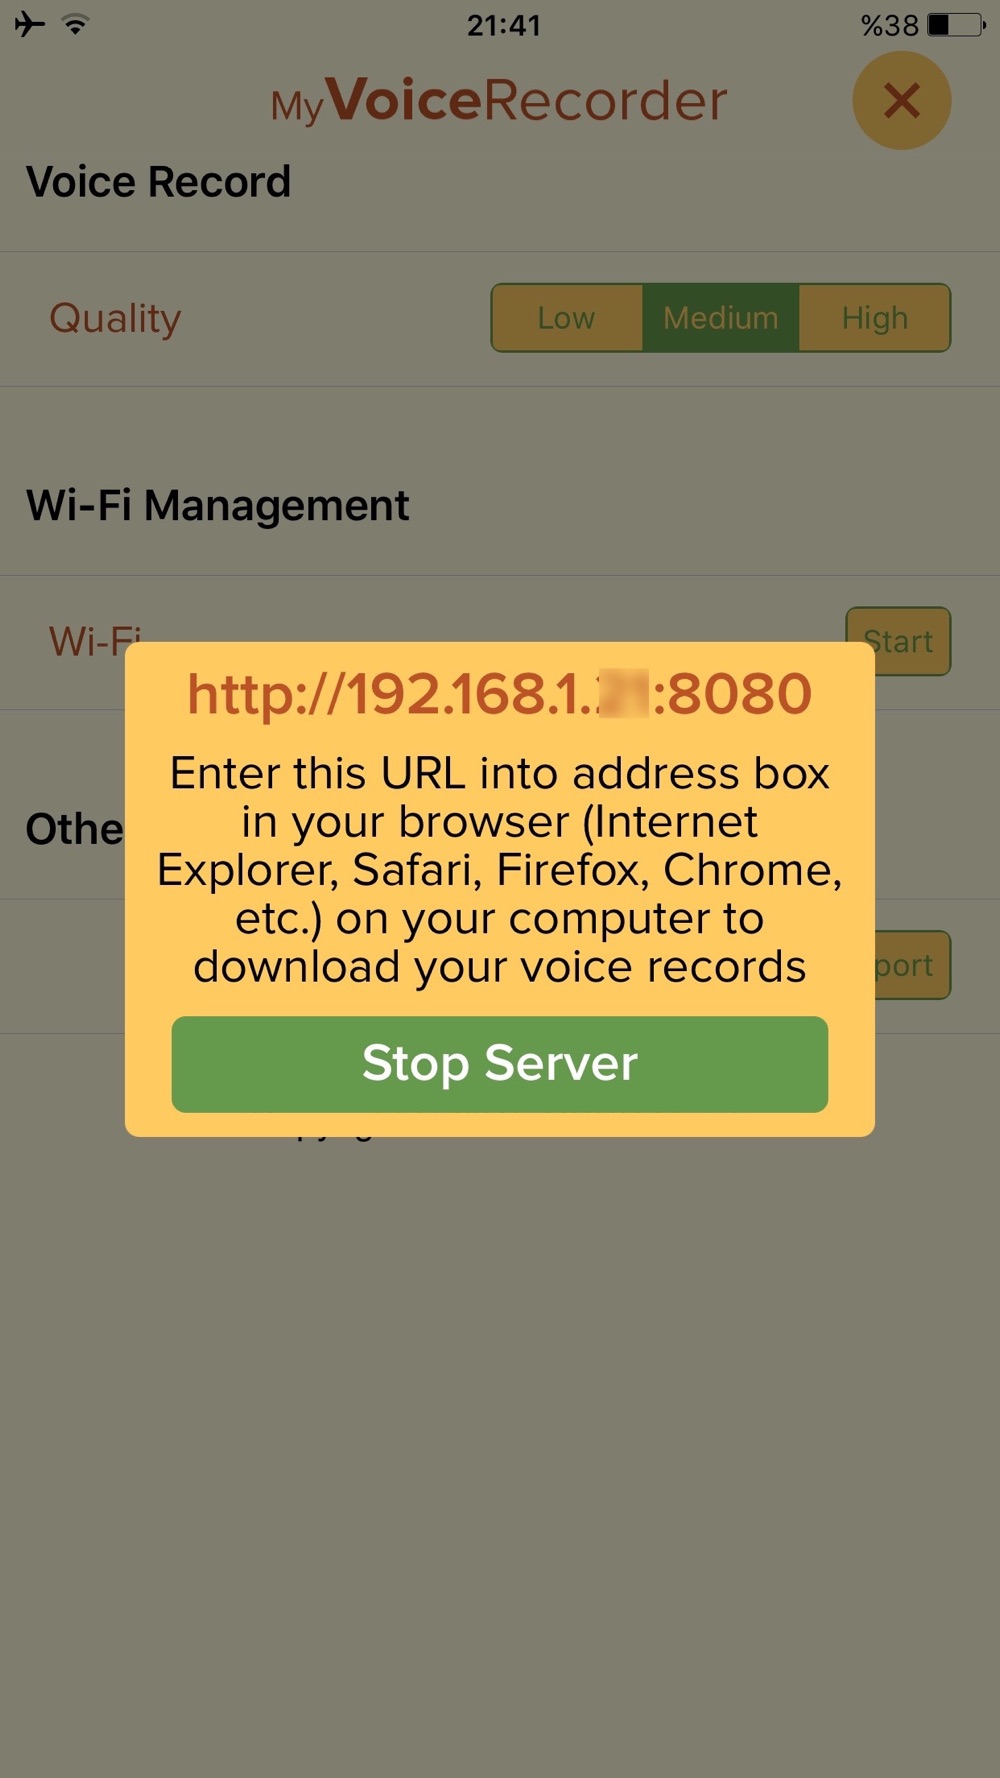Tap the Quality row label
Screen dimensions: 1000x1778
tap(115, 319)
